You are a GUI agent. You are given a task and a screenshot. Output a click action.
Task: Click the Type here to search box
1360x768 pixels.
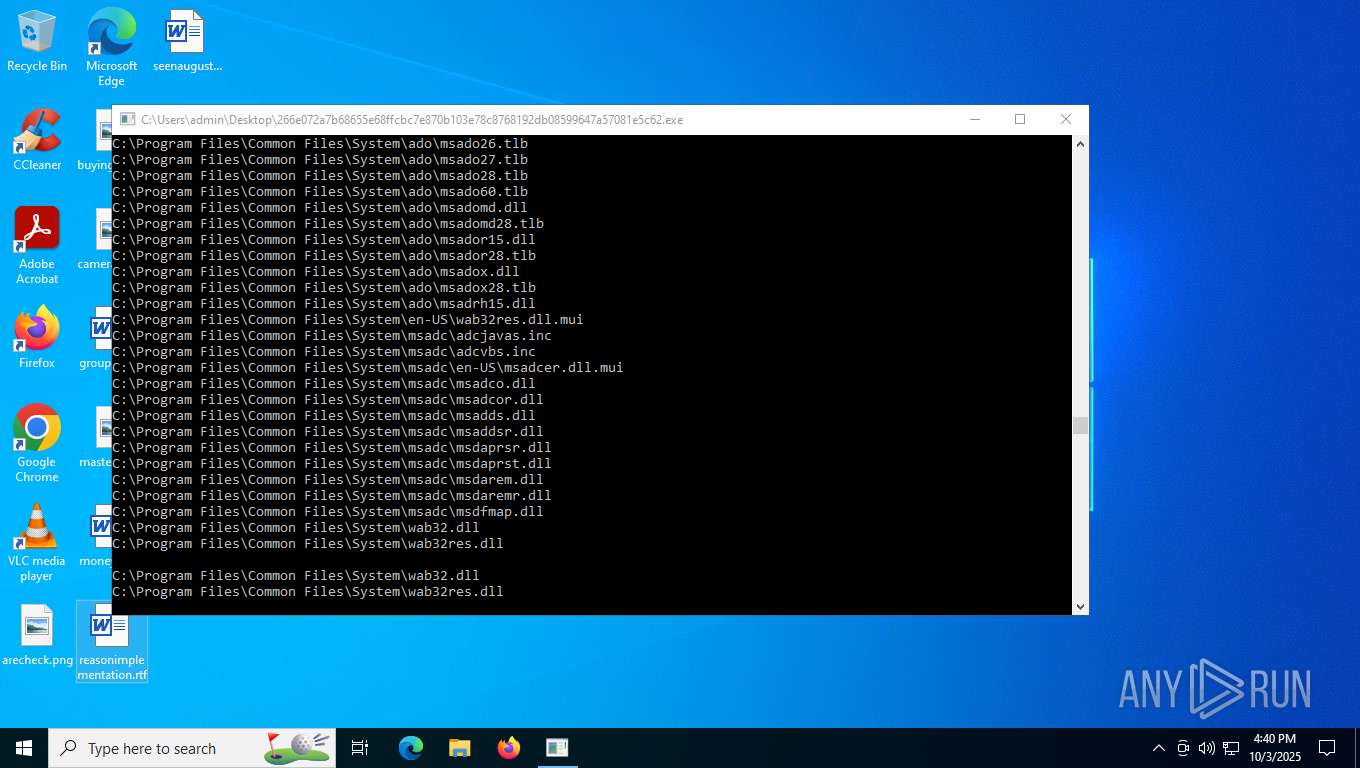click(x=192, y=748)
